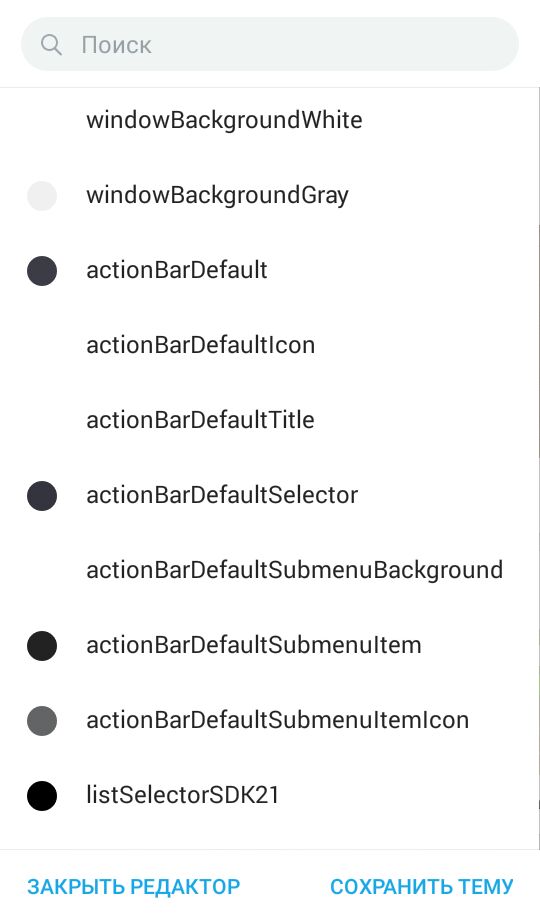Image resolution: width=540 pixels, height=922 pixels.
Task: Select the actionBarDefaultSelector row label
Action: pyautogui.click(x=222, y=496)
